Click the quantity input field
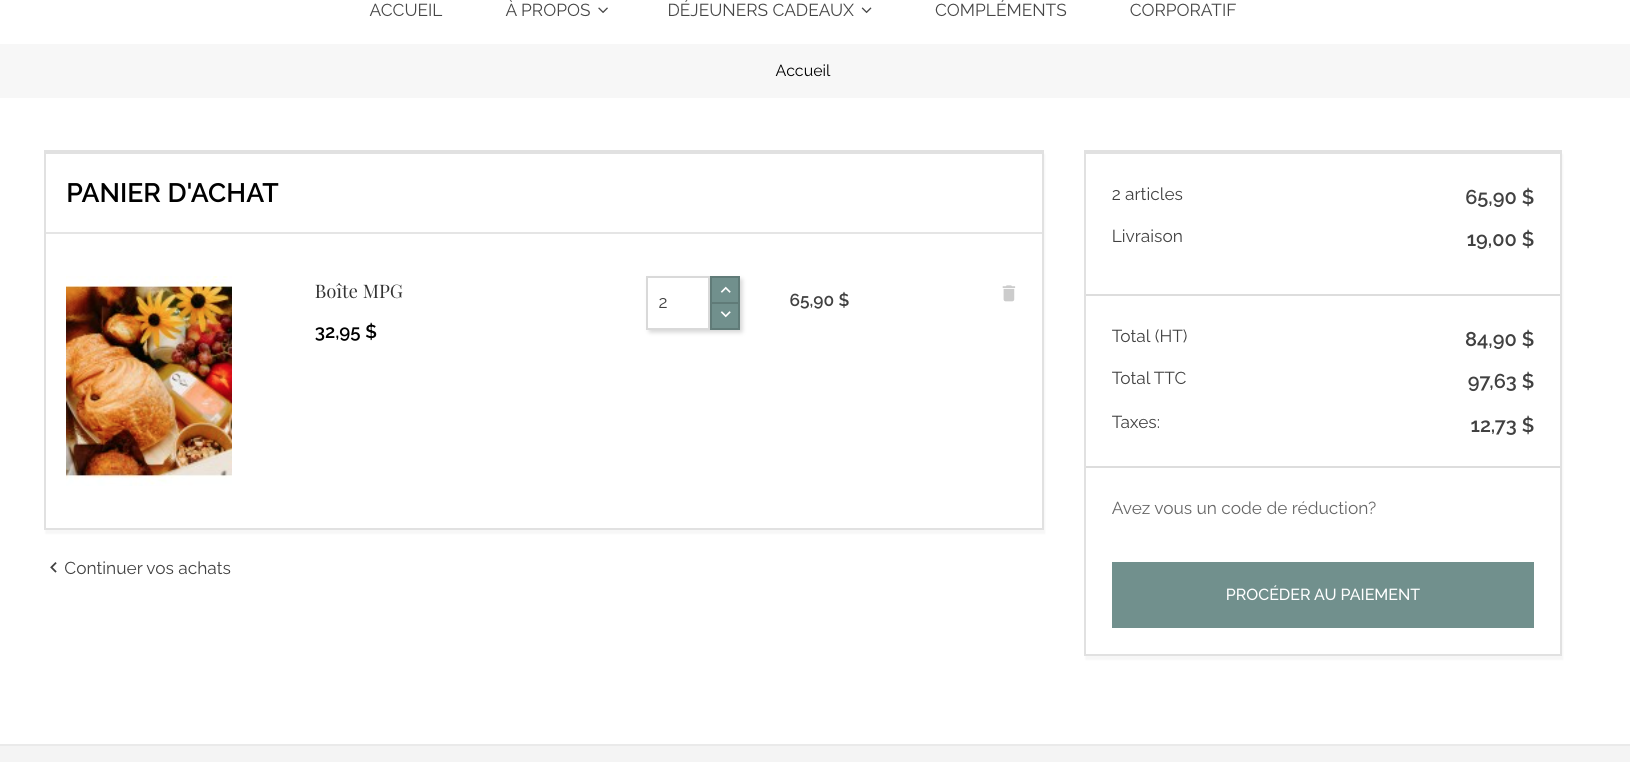The height and width of the screenshot is (762, 1630). click(x=679, y=303)
